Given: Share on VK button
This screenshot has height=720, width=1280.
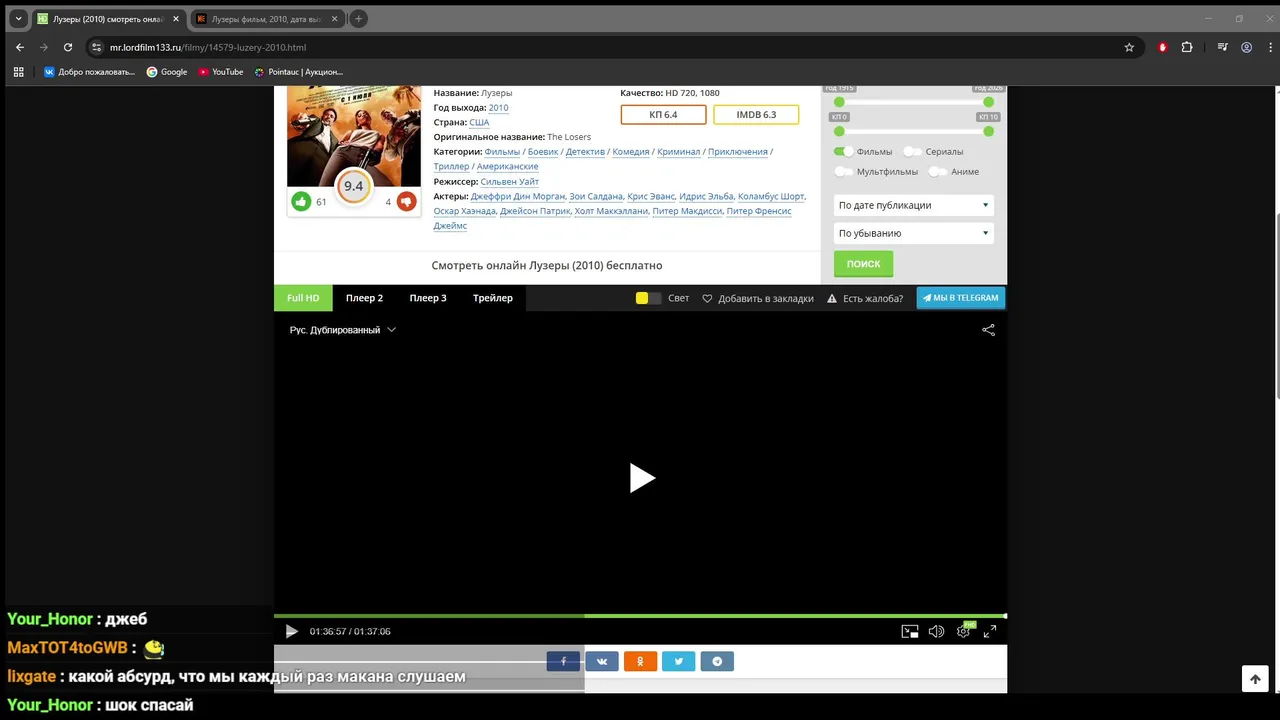Looking at the screenshot, I should pyautogui.click(x=602, y=661).
